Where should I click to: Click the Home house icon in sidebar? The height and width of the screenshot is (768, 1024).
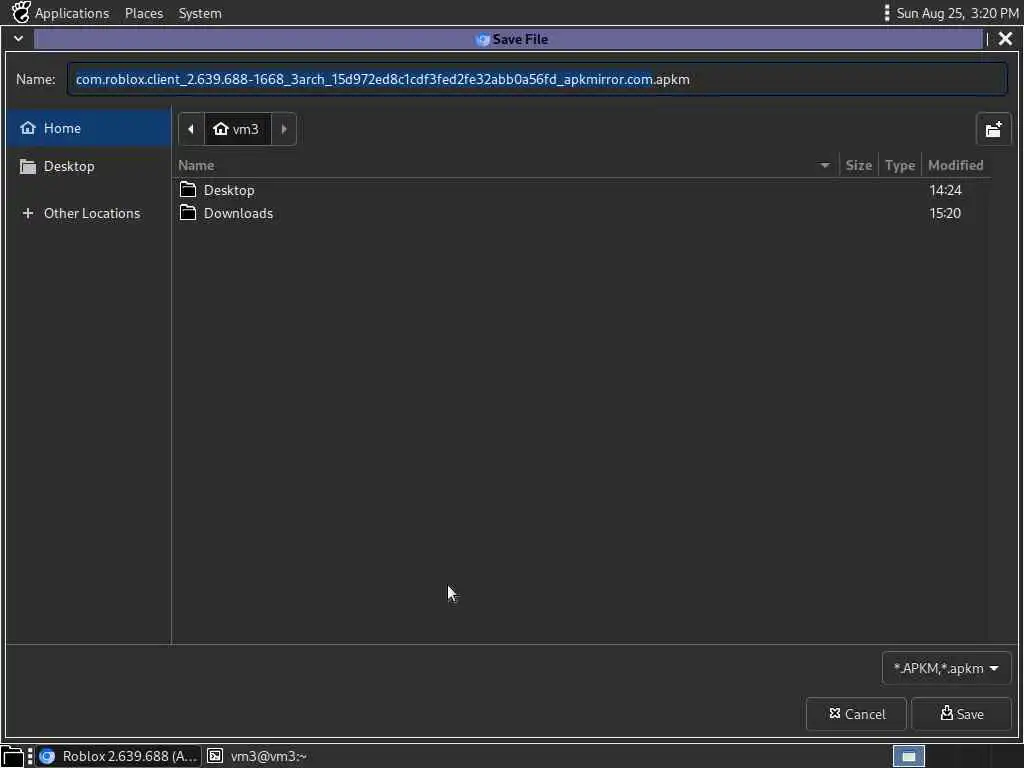click(x=27, y=128)
